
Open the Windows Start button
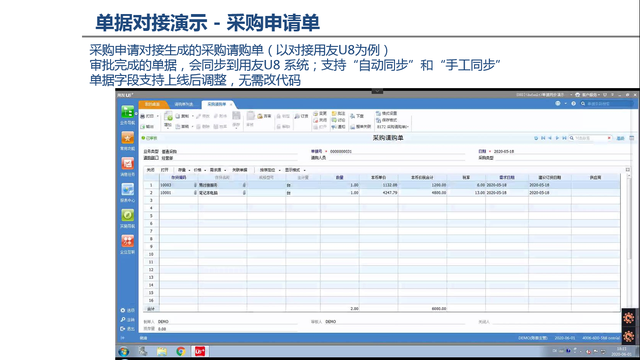pos(124,351)
